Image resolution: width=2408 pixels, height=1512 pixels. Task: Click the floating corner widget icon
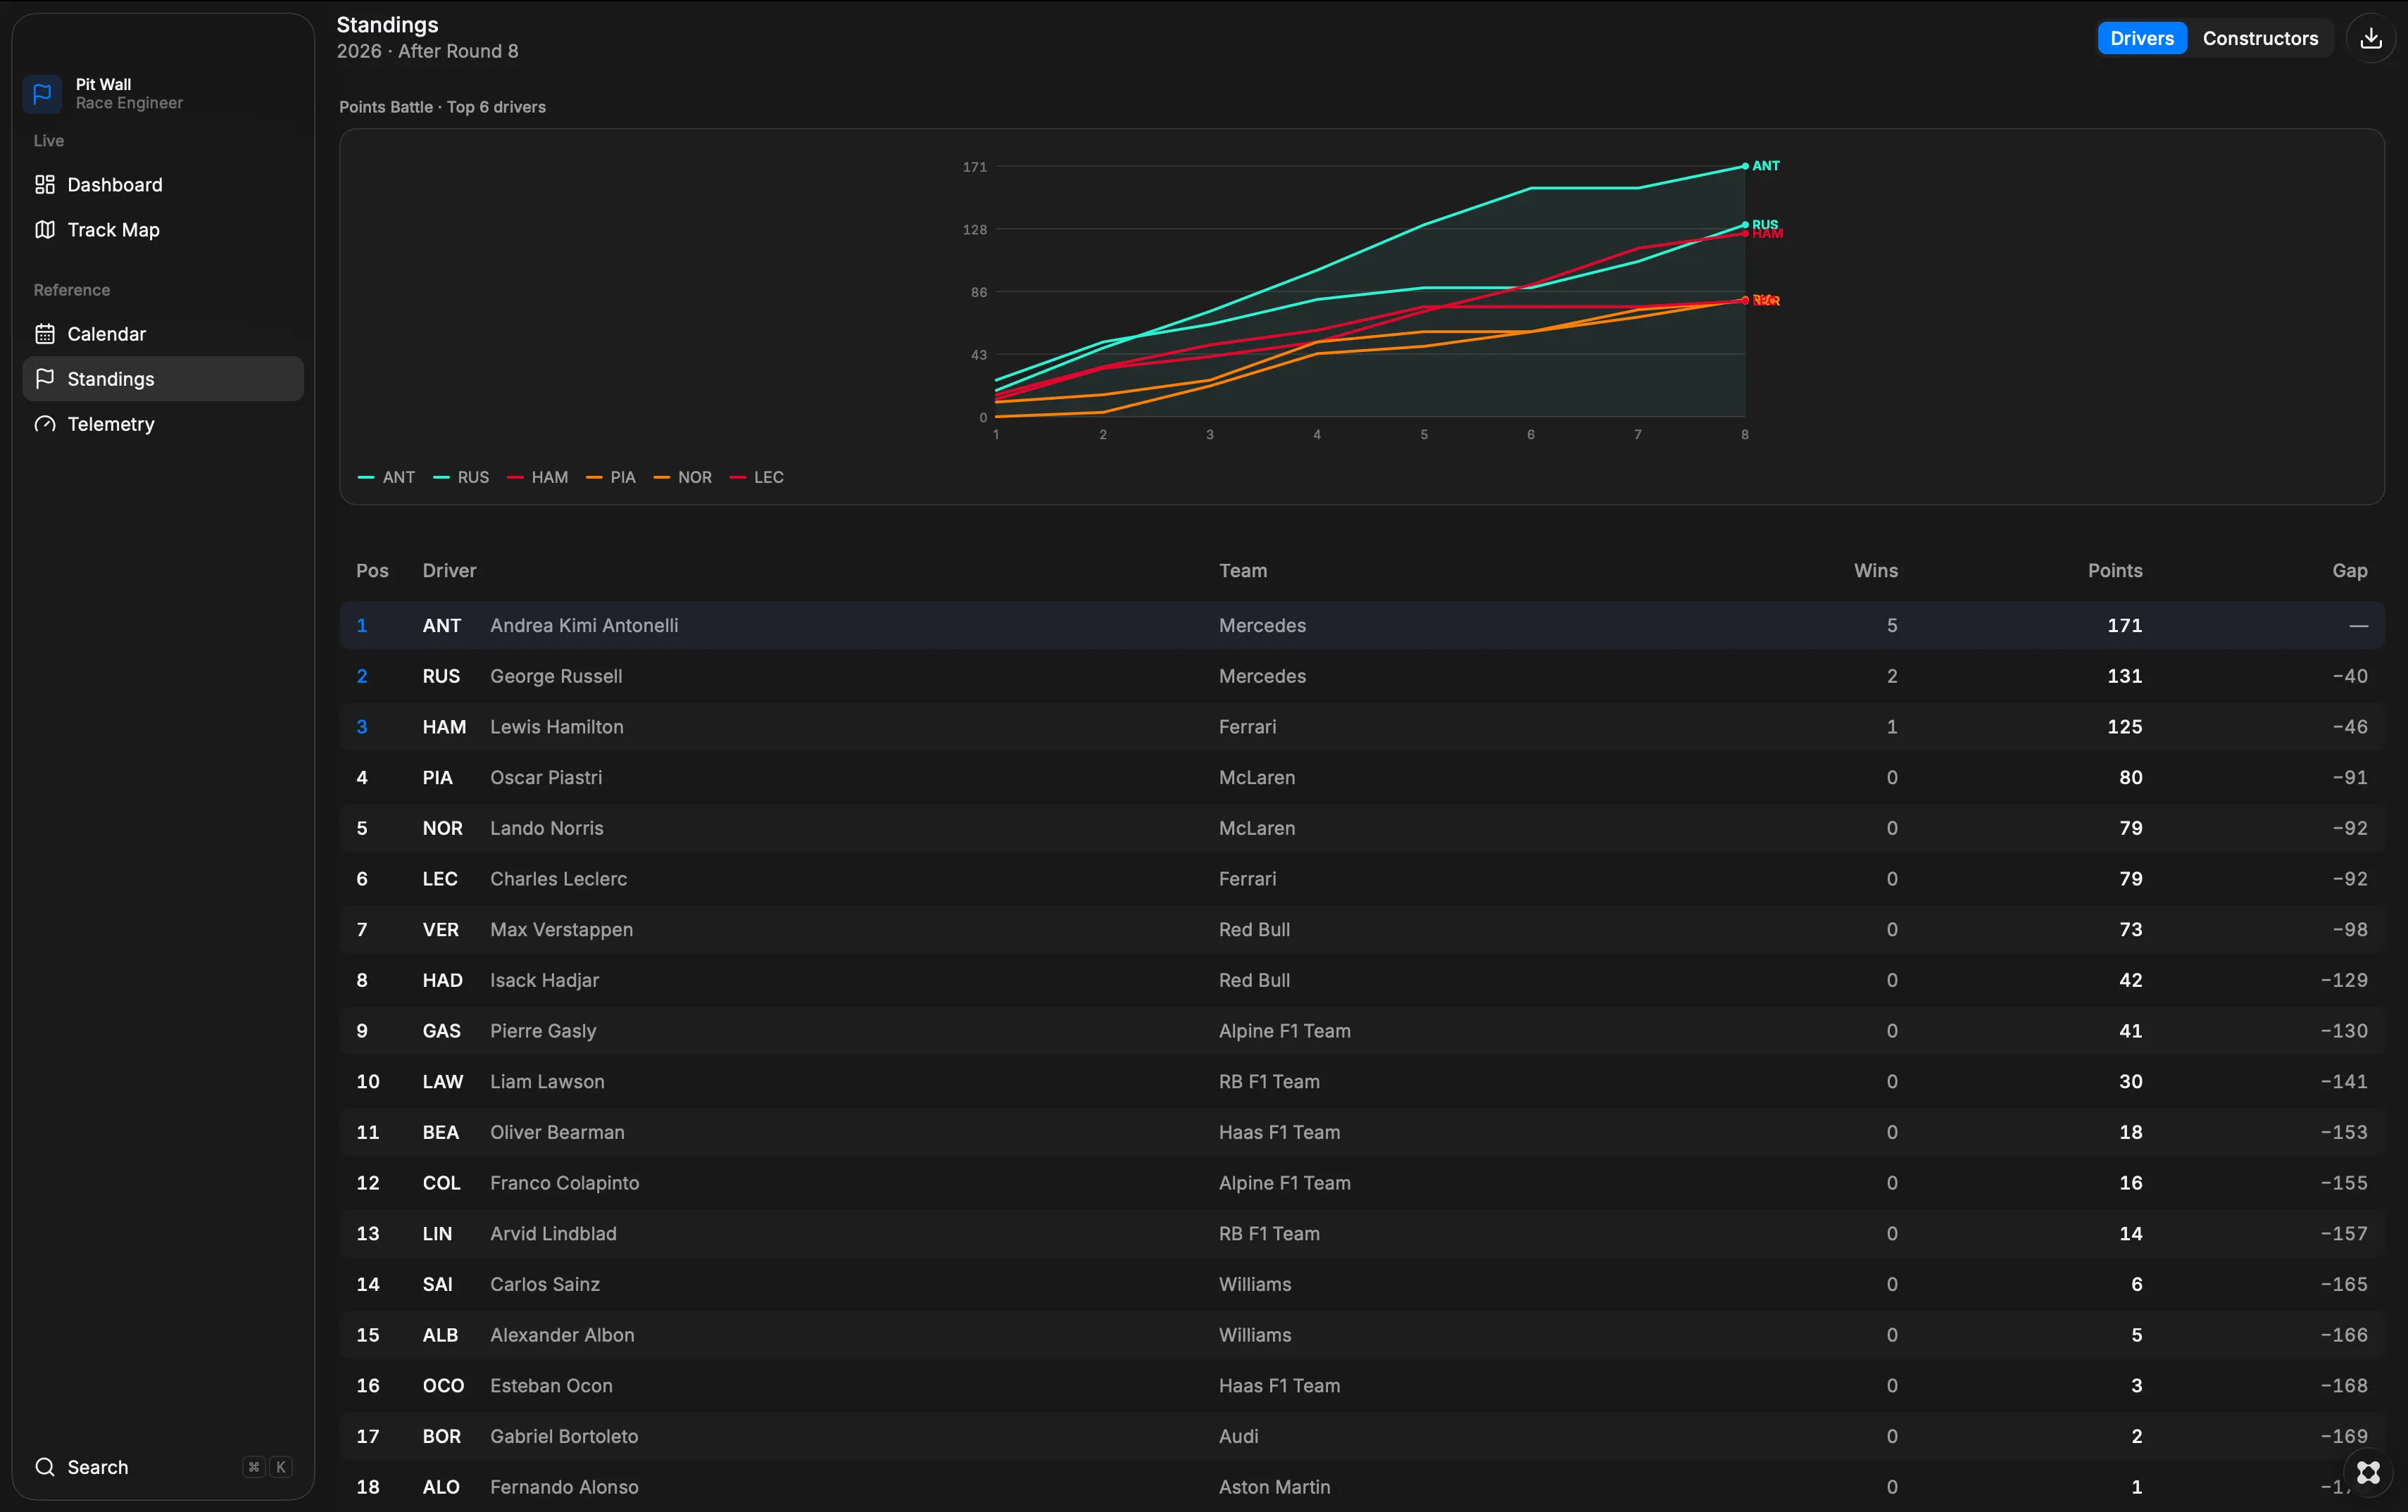coord(2368,1472)
